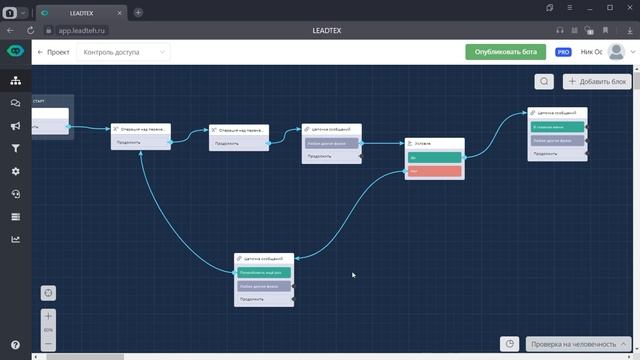The width and height of the screenshot is (640, 360).
Task: Click the app.leadteh.ru address field
Action: [81, 31]
